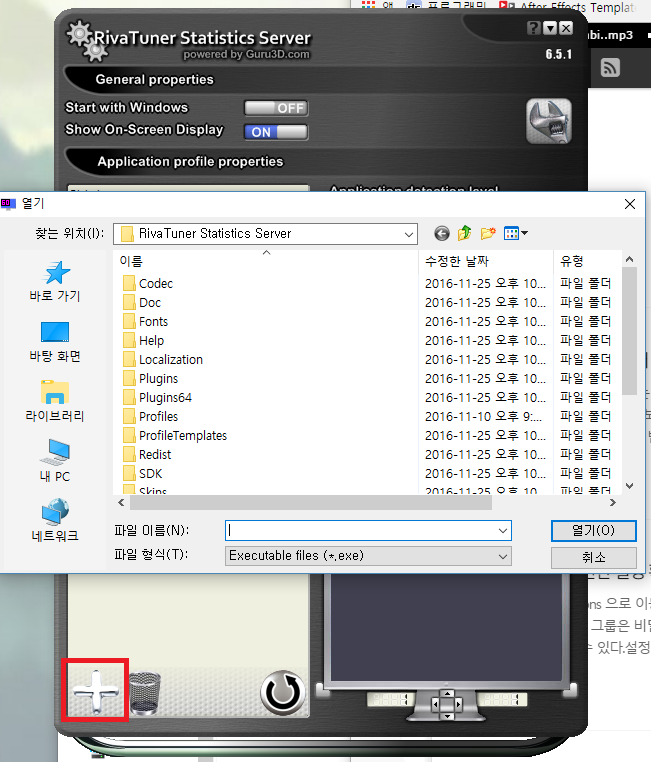651x762 pixels.
Task: Click the RSS feed icon in the browser window
Action: click(x=610, y=68)
